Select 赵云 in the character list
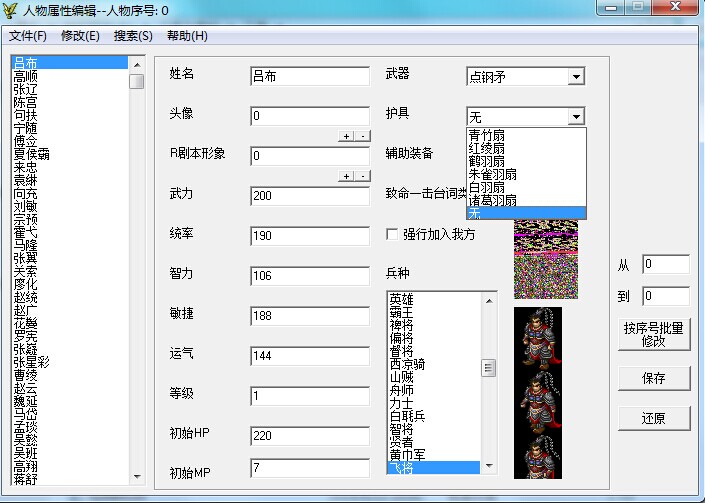The image size is (705, 503). click(x=26, y=387)
